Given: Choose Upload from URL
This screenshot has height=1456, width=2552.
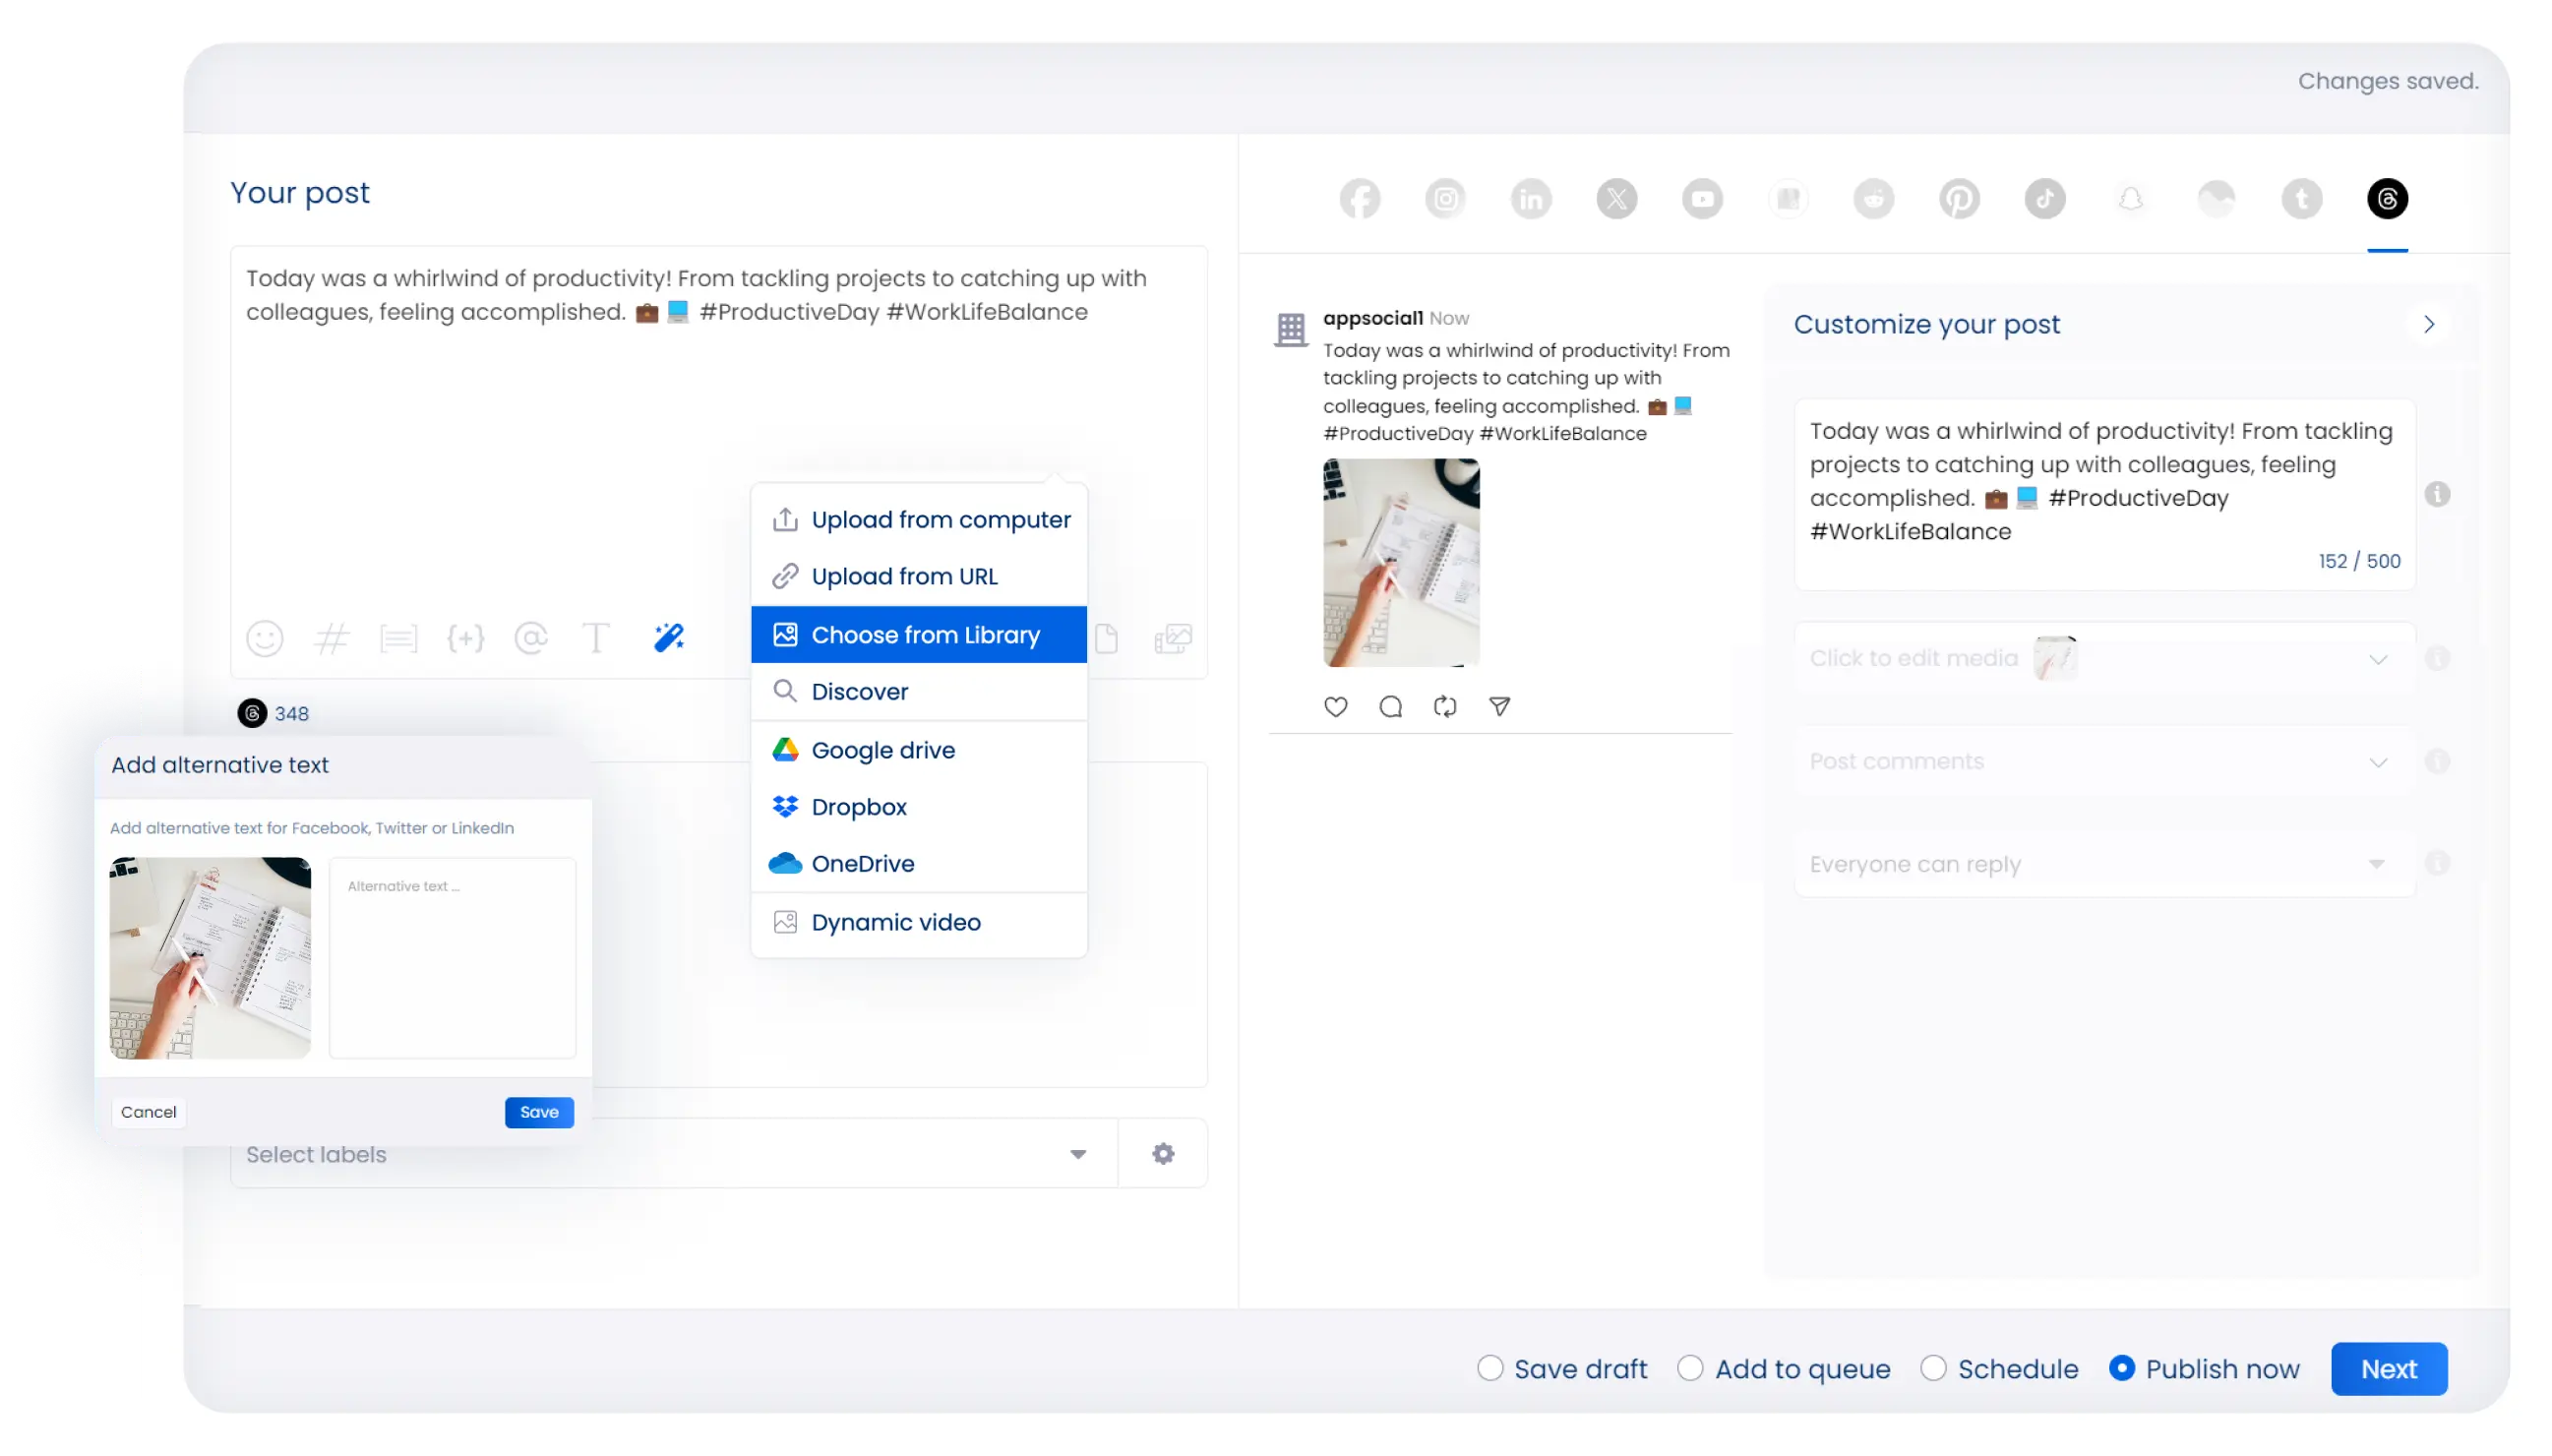Looking at the screenshot, I should (x=918, y=576).
